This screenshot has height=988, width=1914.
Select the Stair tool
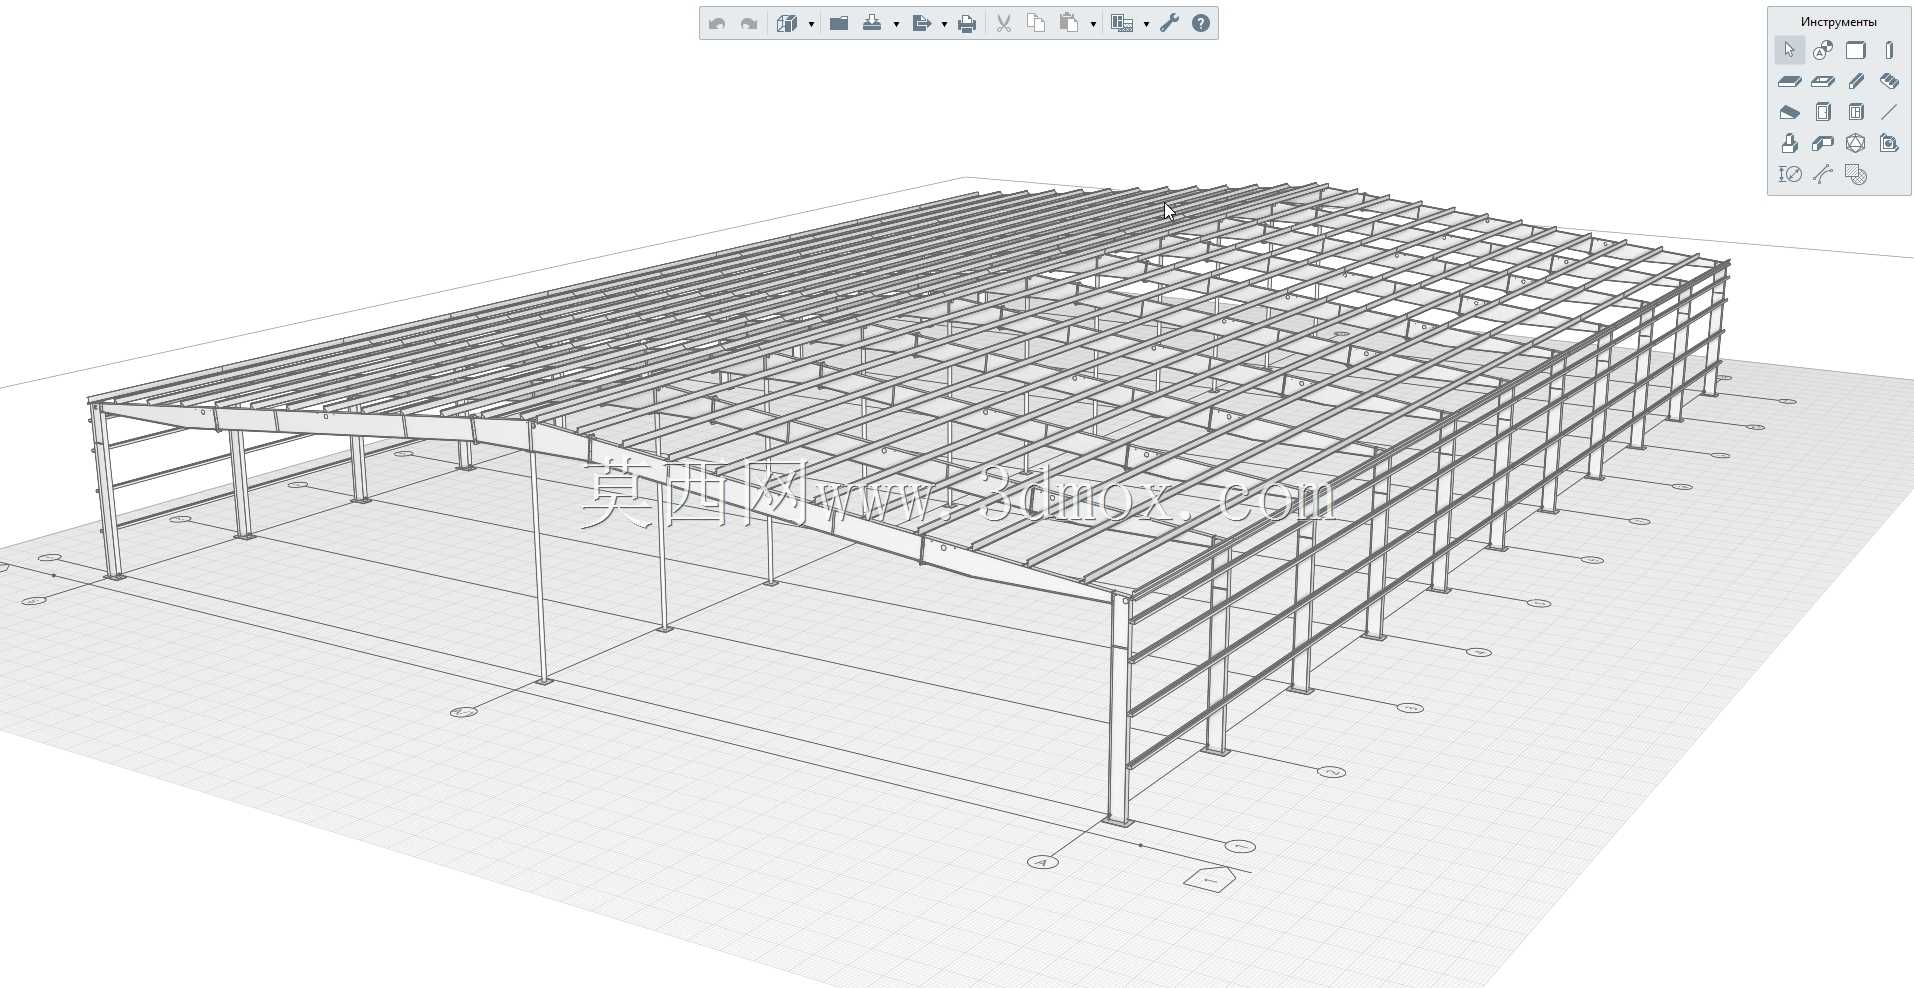point(1889,81)
